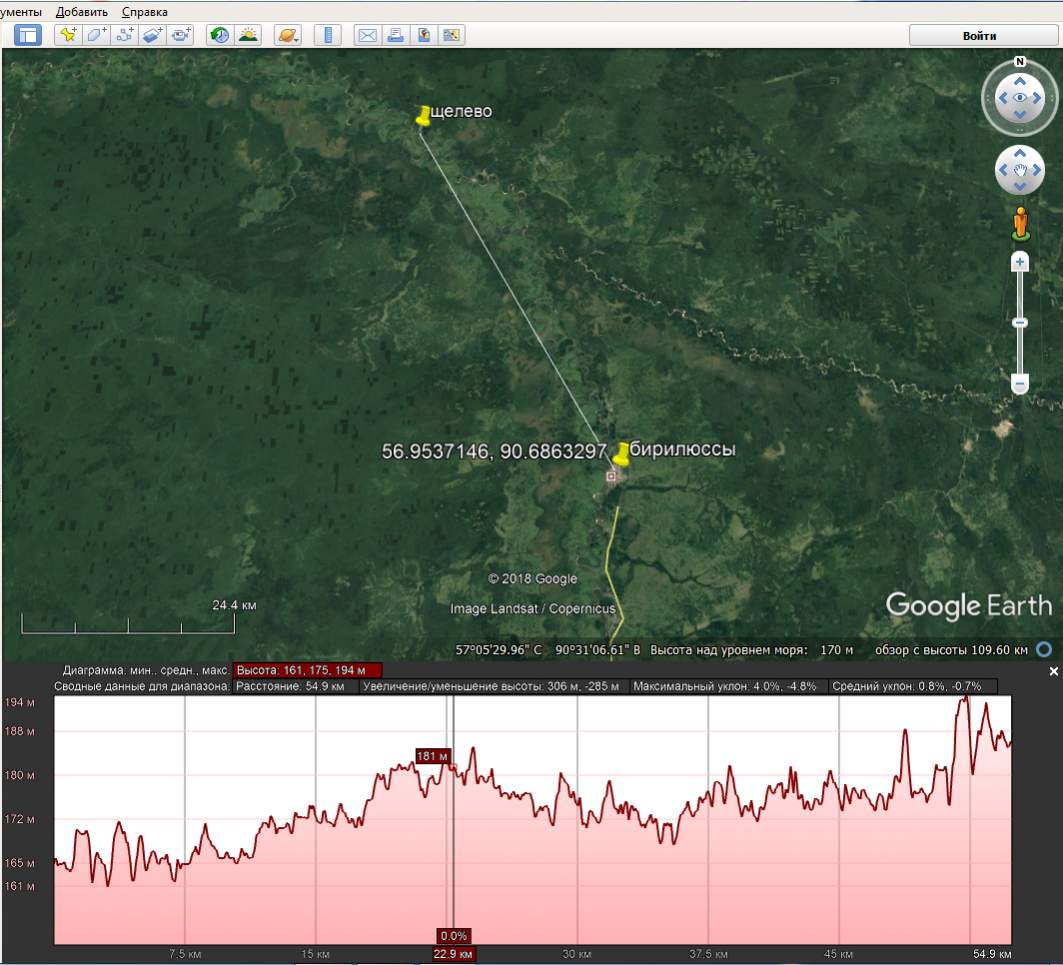Click the Add Image Overlay icon
1063x965 pixels.
(x=152, y=35)
